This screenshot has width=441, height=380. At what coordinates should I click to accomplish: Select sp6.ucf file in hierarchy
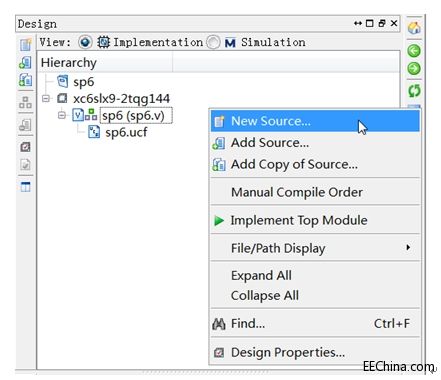point(126,132)
